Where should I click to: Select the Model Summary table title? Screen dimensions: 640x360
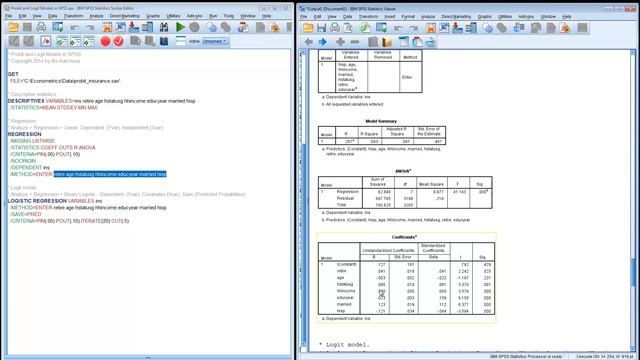click(381, 121)
